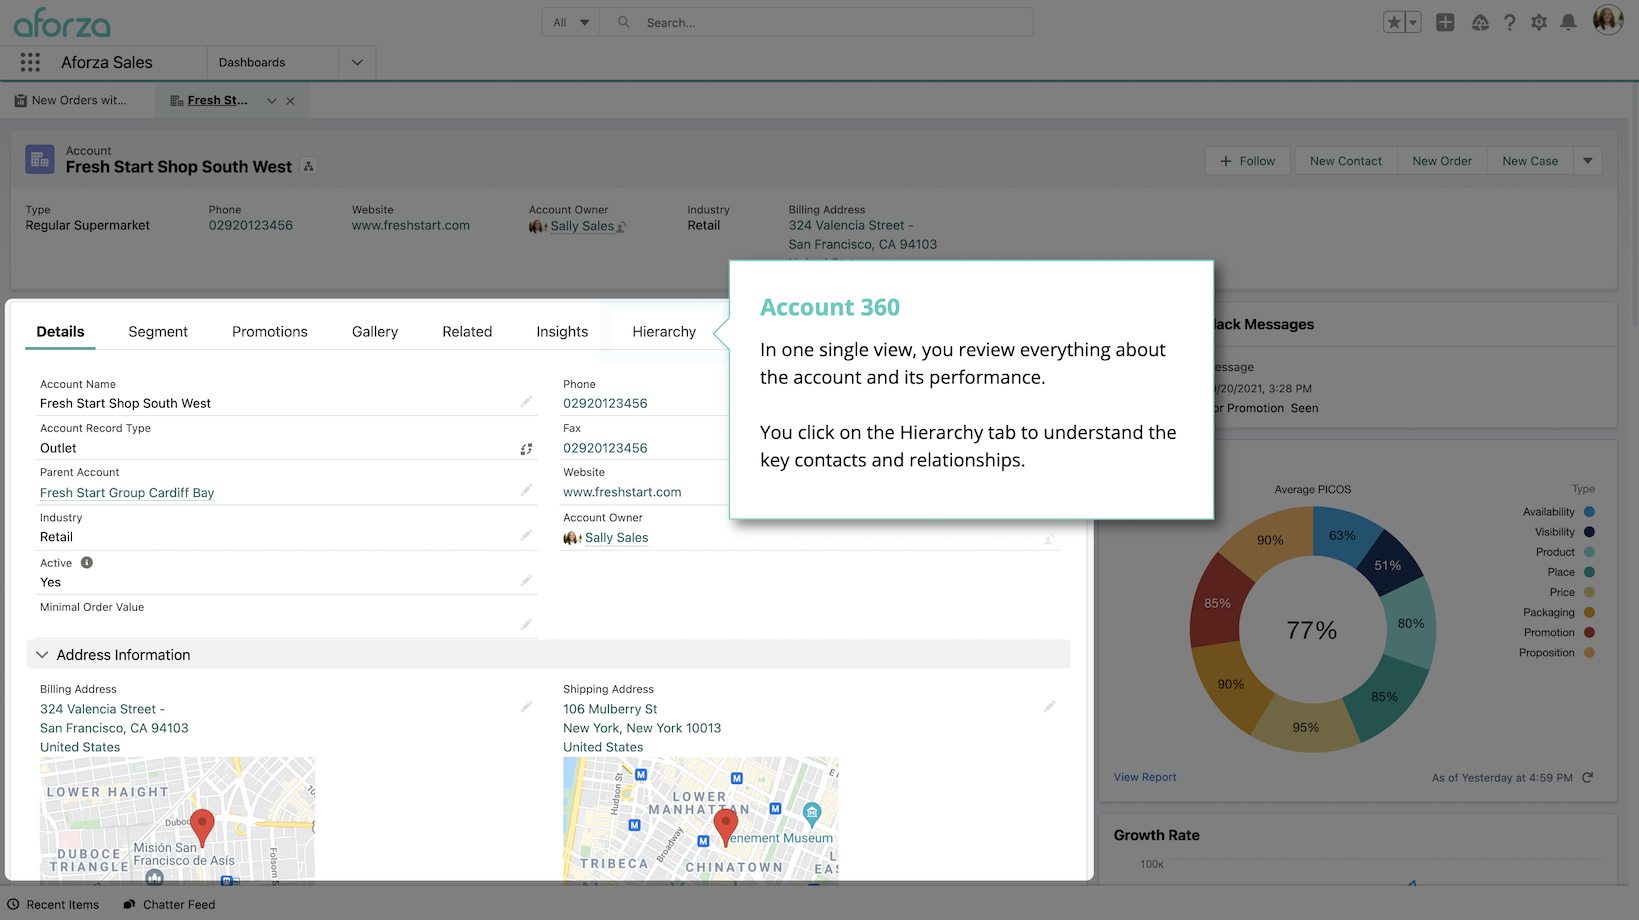Edit the Industry field pencil
1639x920 pixels.
[526, 535]
